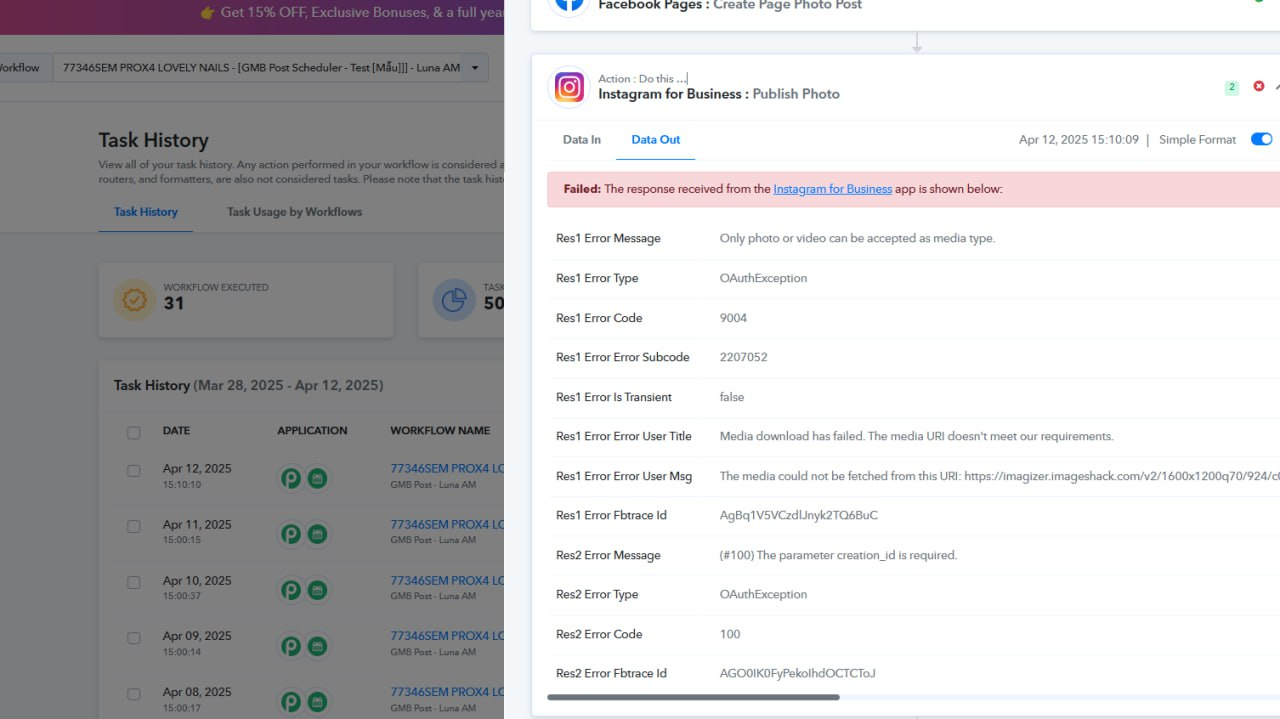The image size is (1280, 719).
Task: Select the subcode value 2207052
Action: [x=743, y=357]
